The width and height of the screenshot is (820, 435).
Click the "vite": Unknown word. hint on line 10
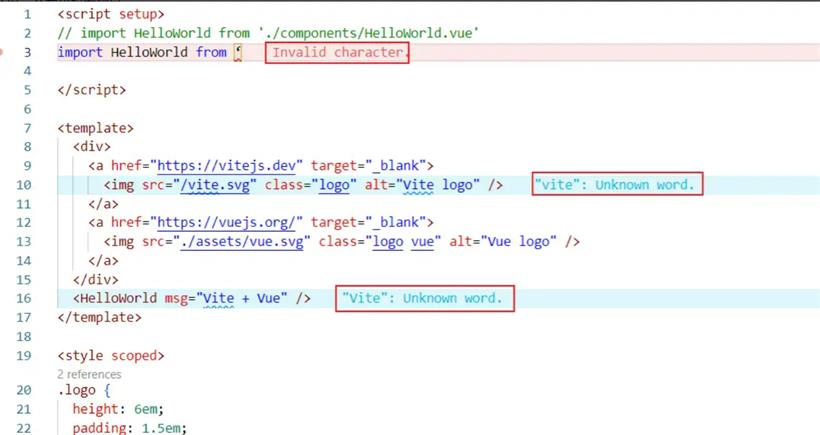(614, 185)
